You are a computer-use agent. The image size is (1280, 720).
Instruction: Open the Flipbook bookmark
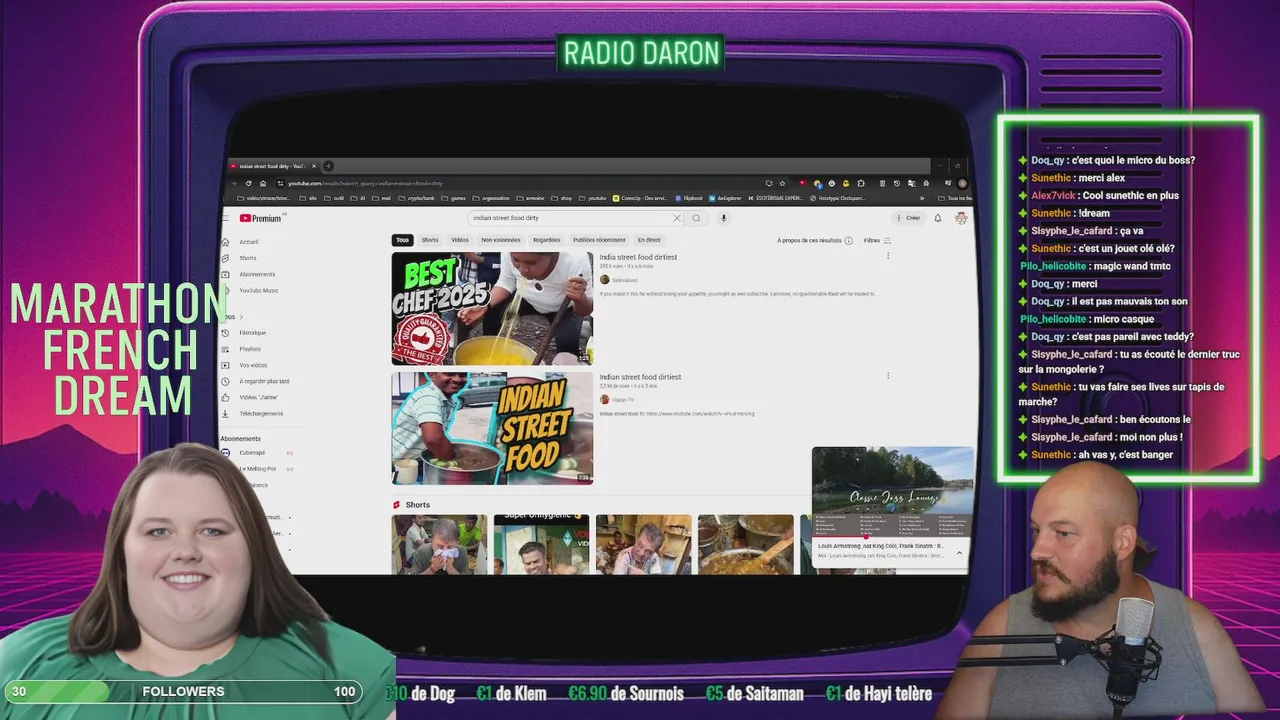[x=688, y=198]
